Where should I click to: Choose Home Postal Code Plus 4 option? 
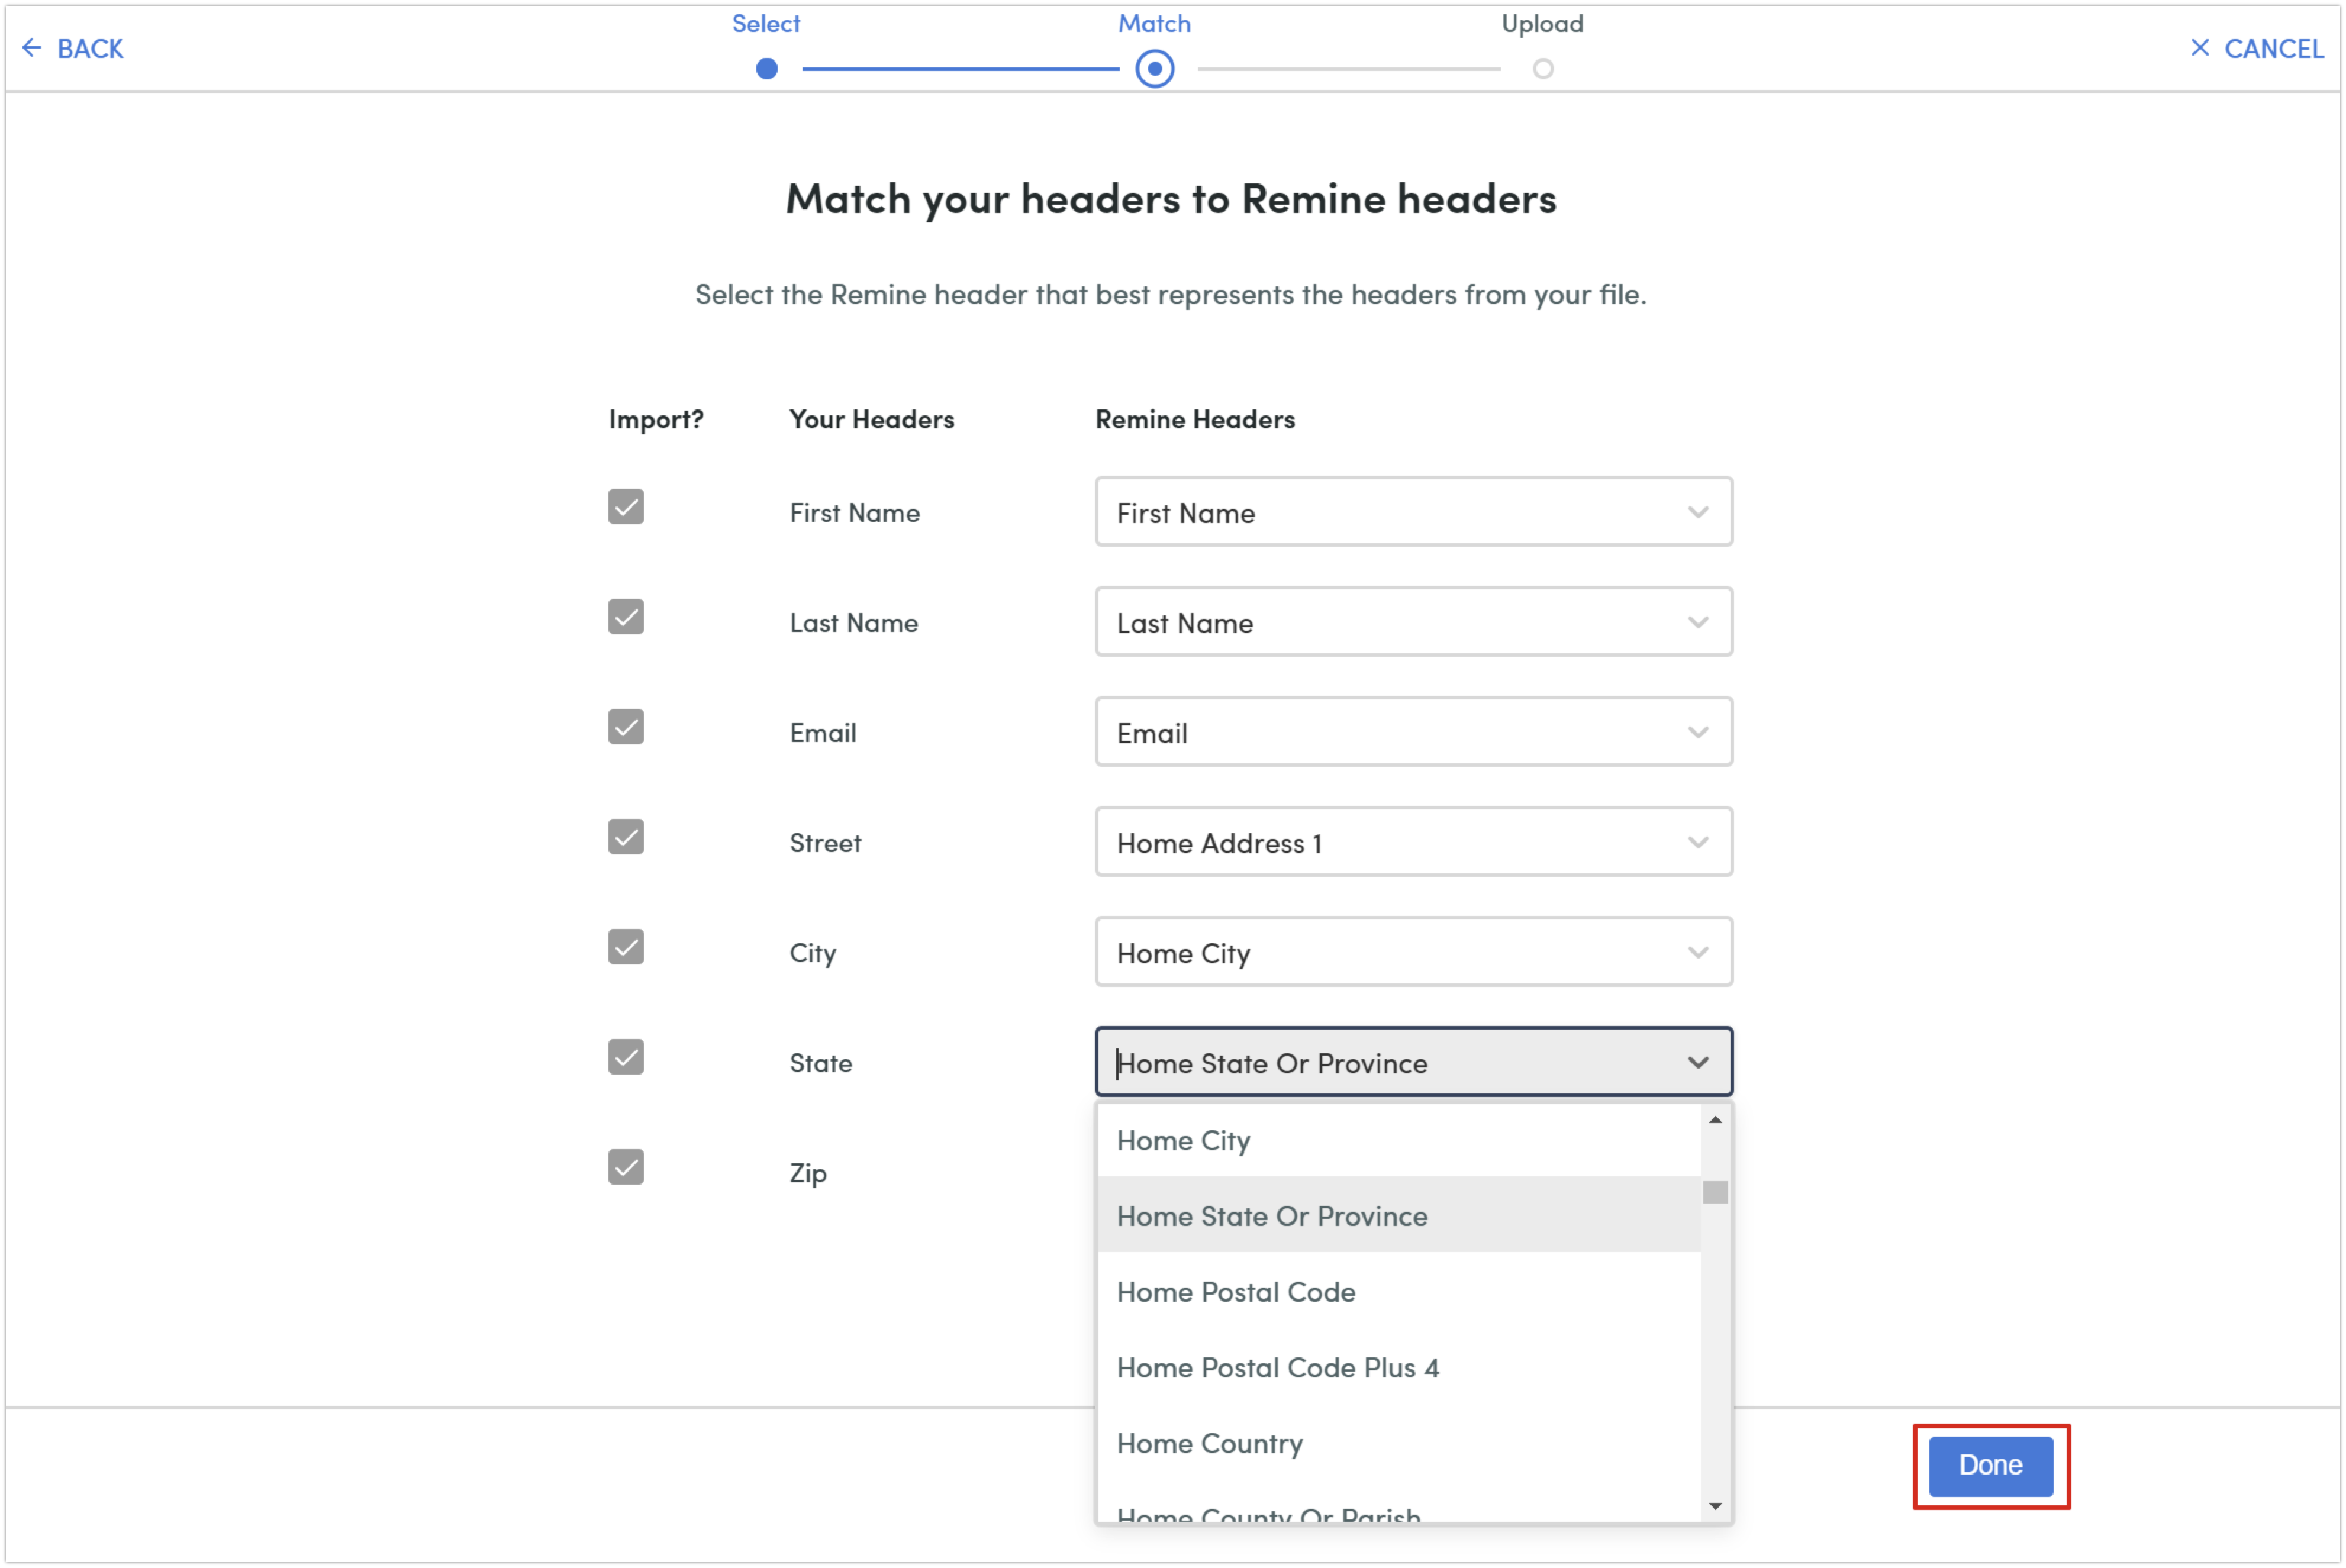click(1398, 1367)
